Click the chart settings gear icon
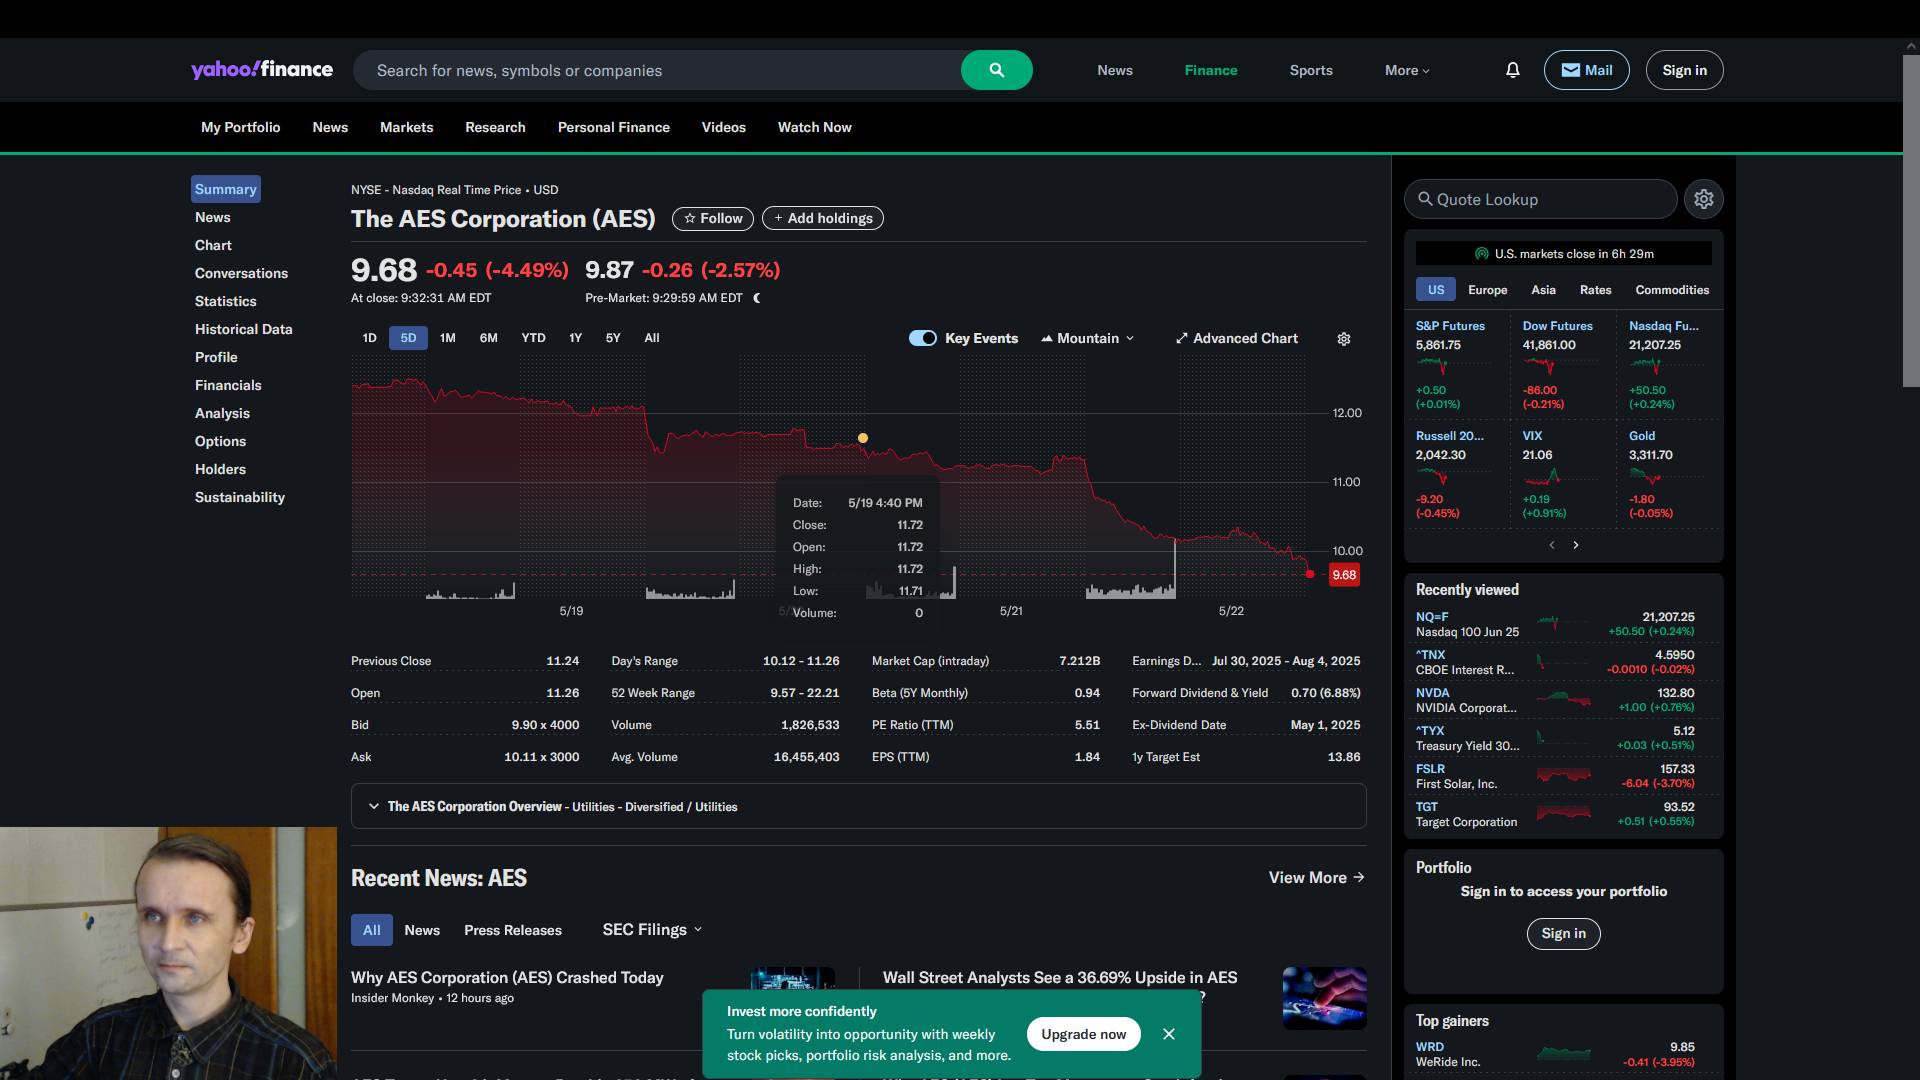Image resolution: width=1920 pixels, height=1080 pixels. 1343,339
